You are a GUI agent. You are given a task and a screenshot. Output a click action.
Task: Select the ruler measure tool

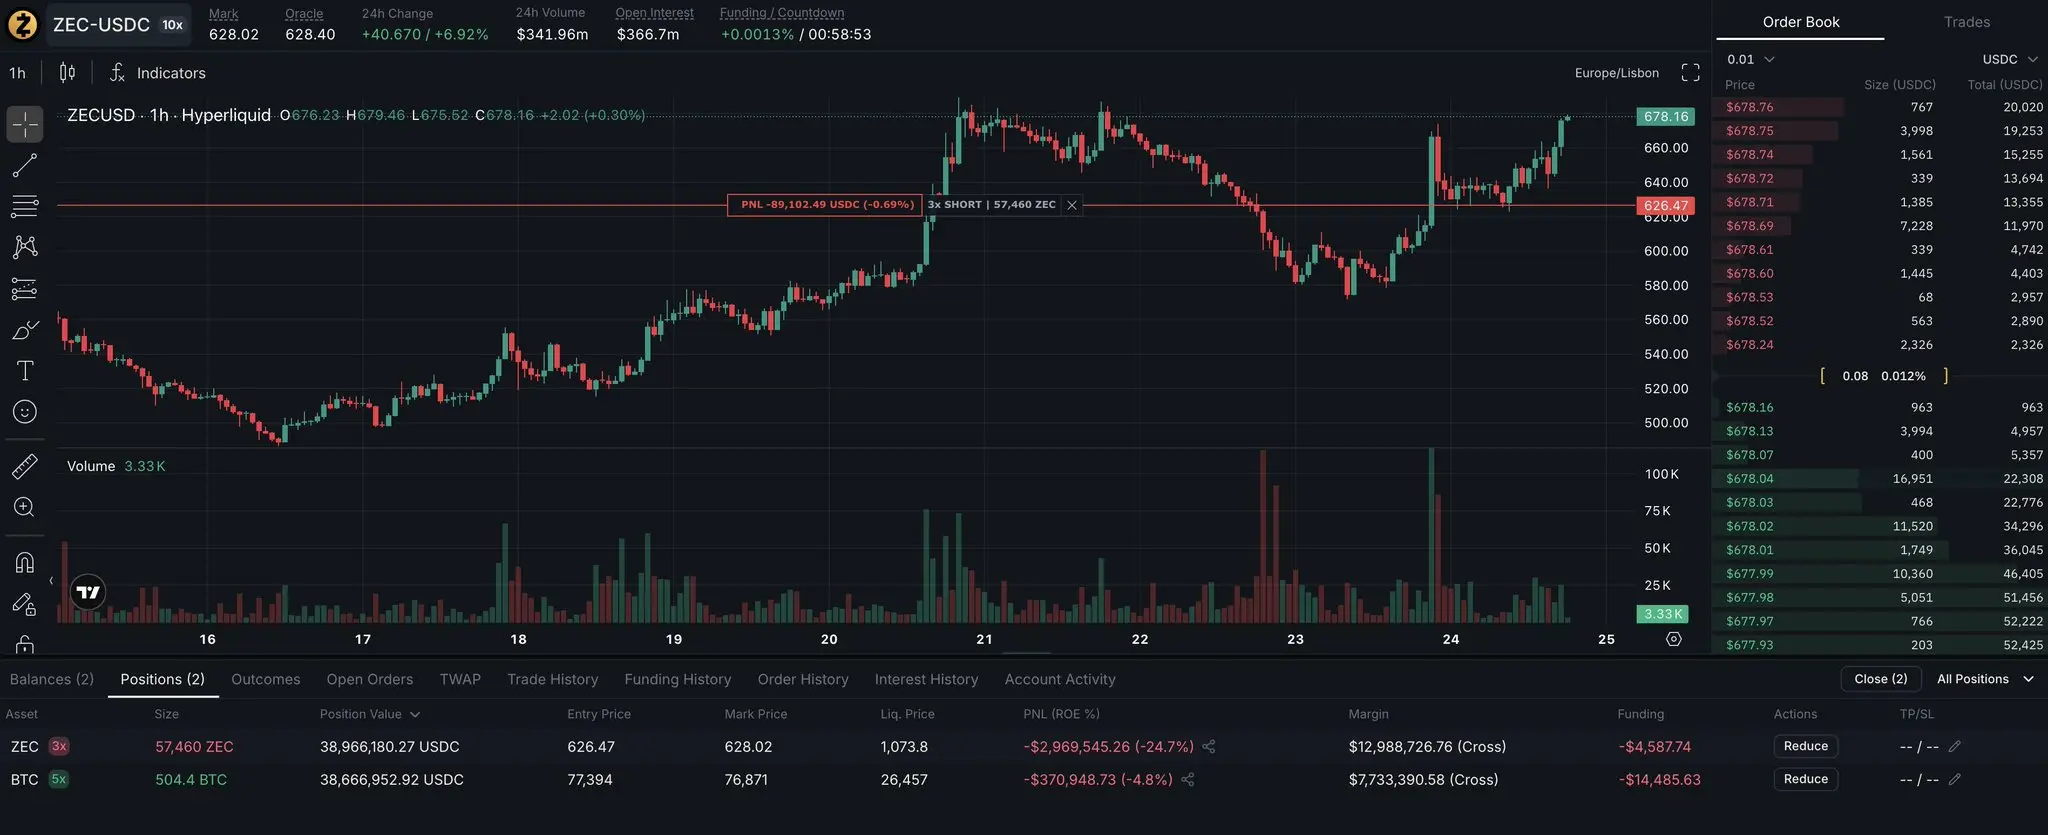(x=25, y=465)
